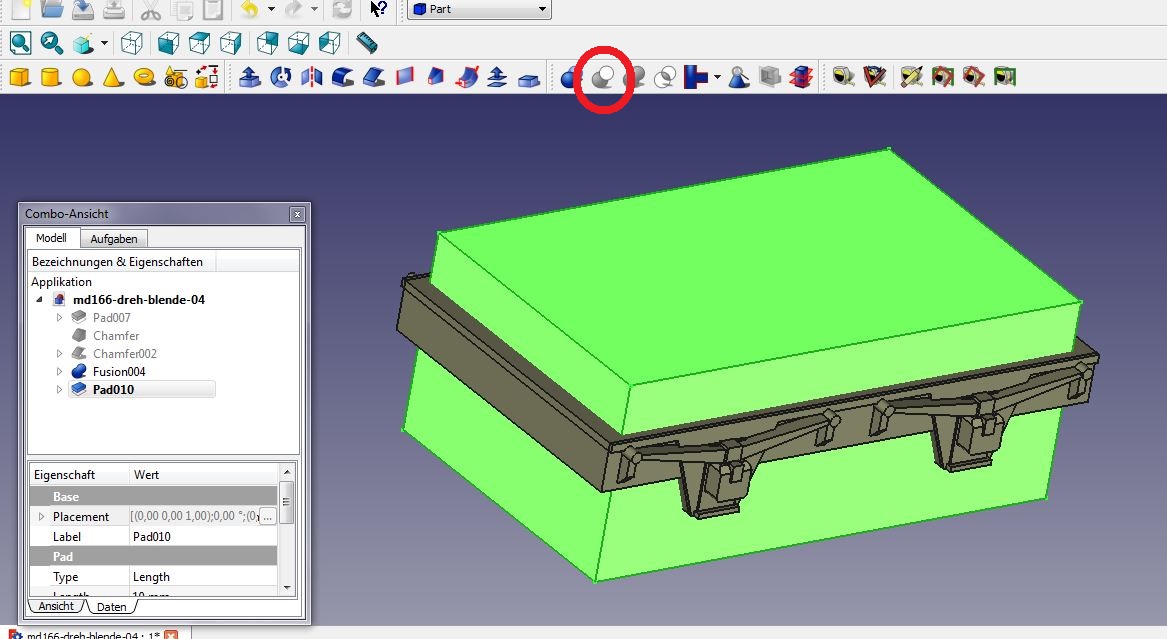Open the Part workbench selector

[x=479, y=9]
